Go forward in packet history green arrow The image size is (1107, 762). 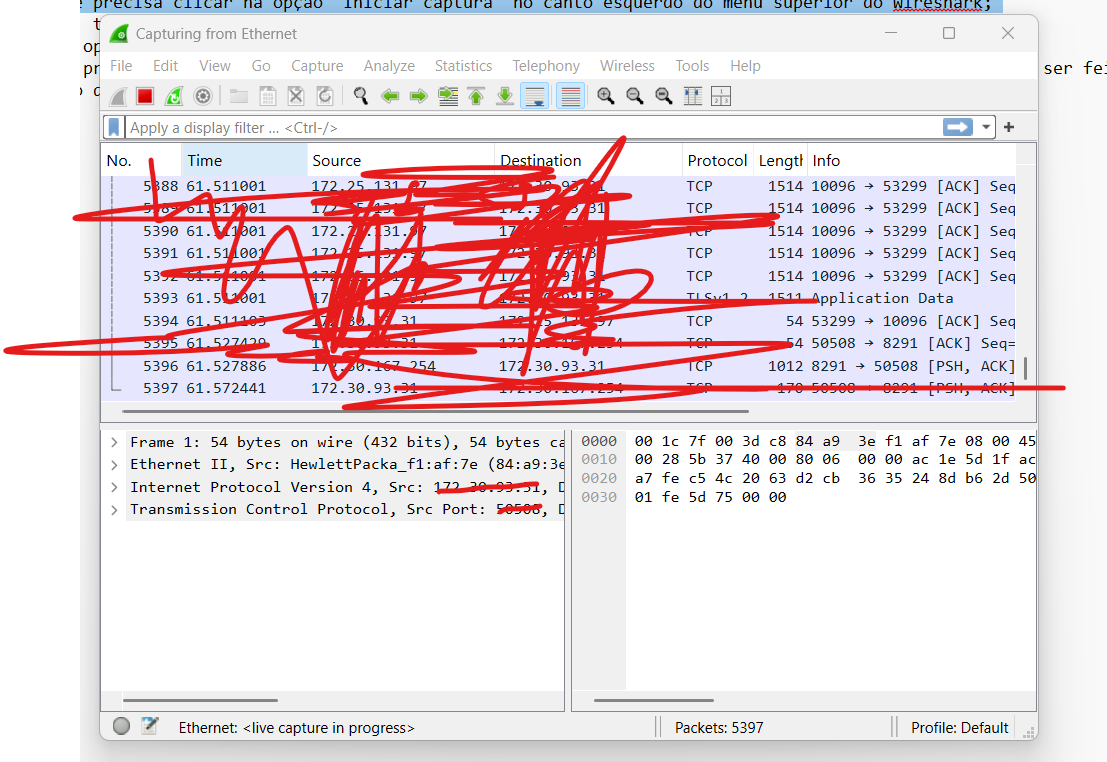[419, 96]
